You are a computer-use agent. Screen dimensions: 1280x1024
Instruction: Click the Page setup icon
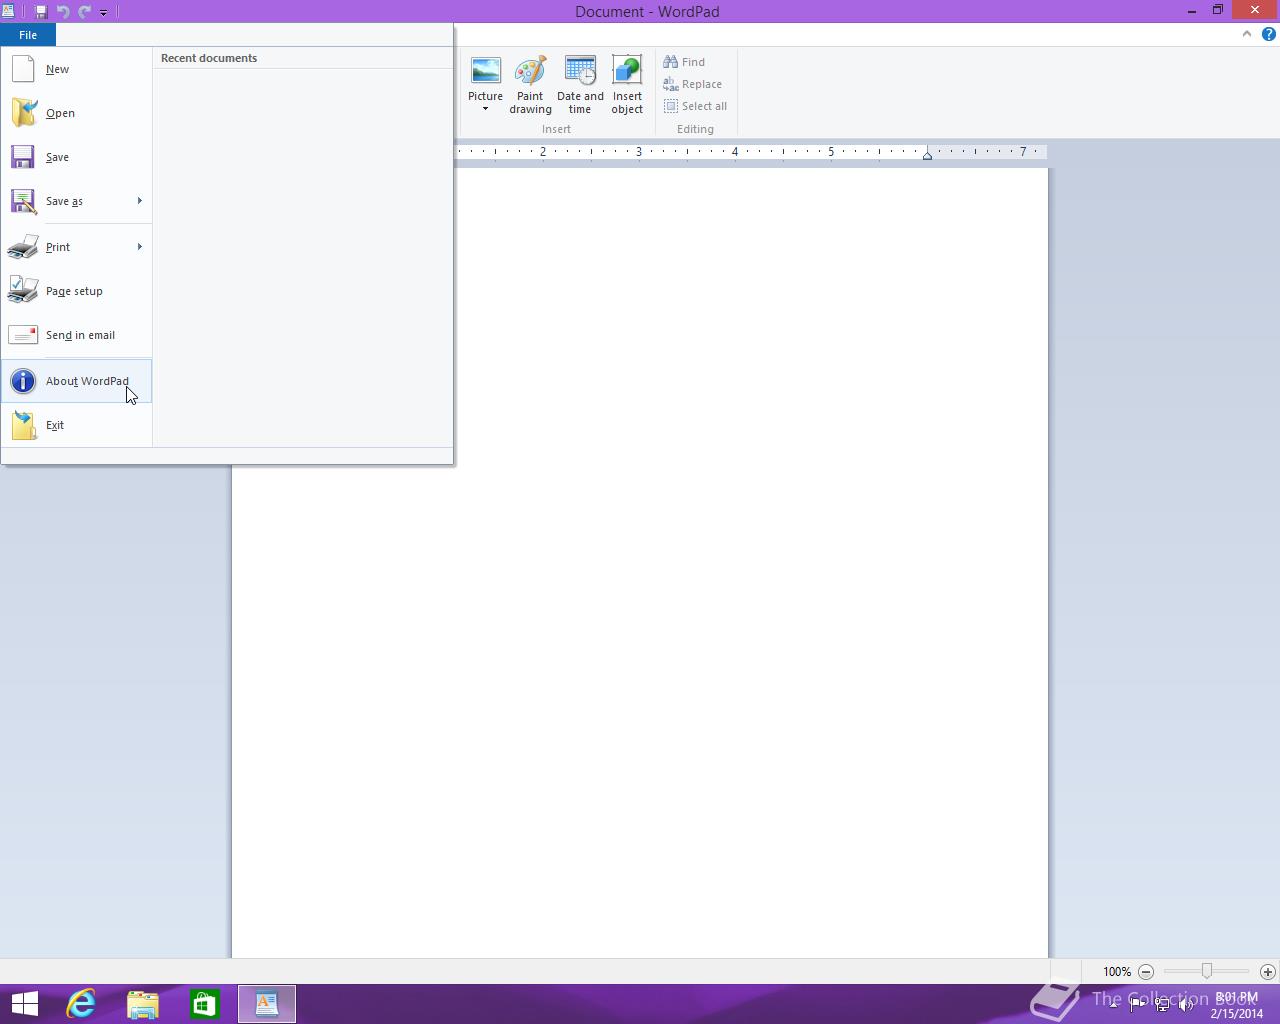(x=23, y=290)
